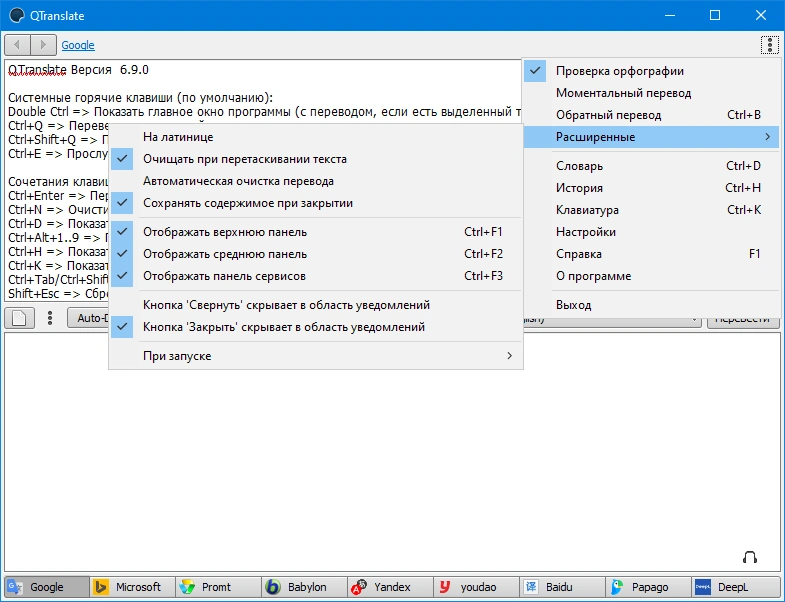Maximize the QTranslate window
Viewport: 785px width, 602px height.
point(715,16)
